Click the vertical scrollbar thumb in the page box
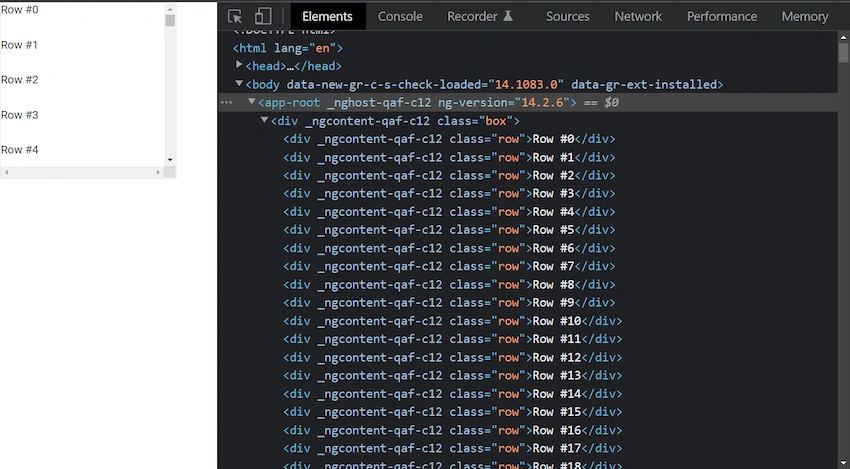This screenshot has width=850, height=469. (x=170, y=21)
